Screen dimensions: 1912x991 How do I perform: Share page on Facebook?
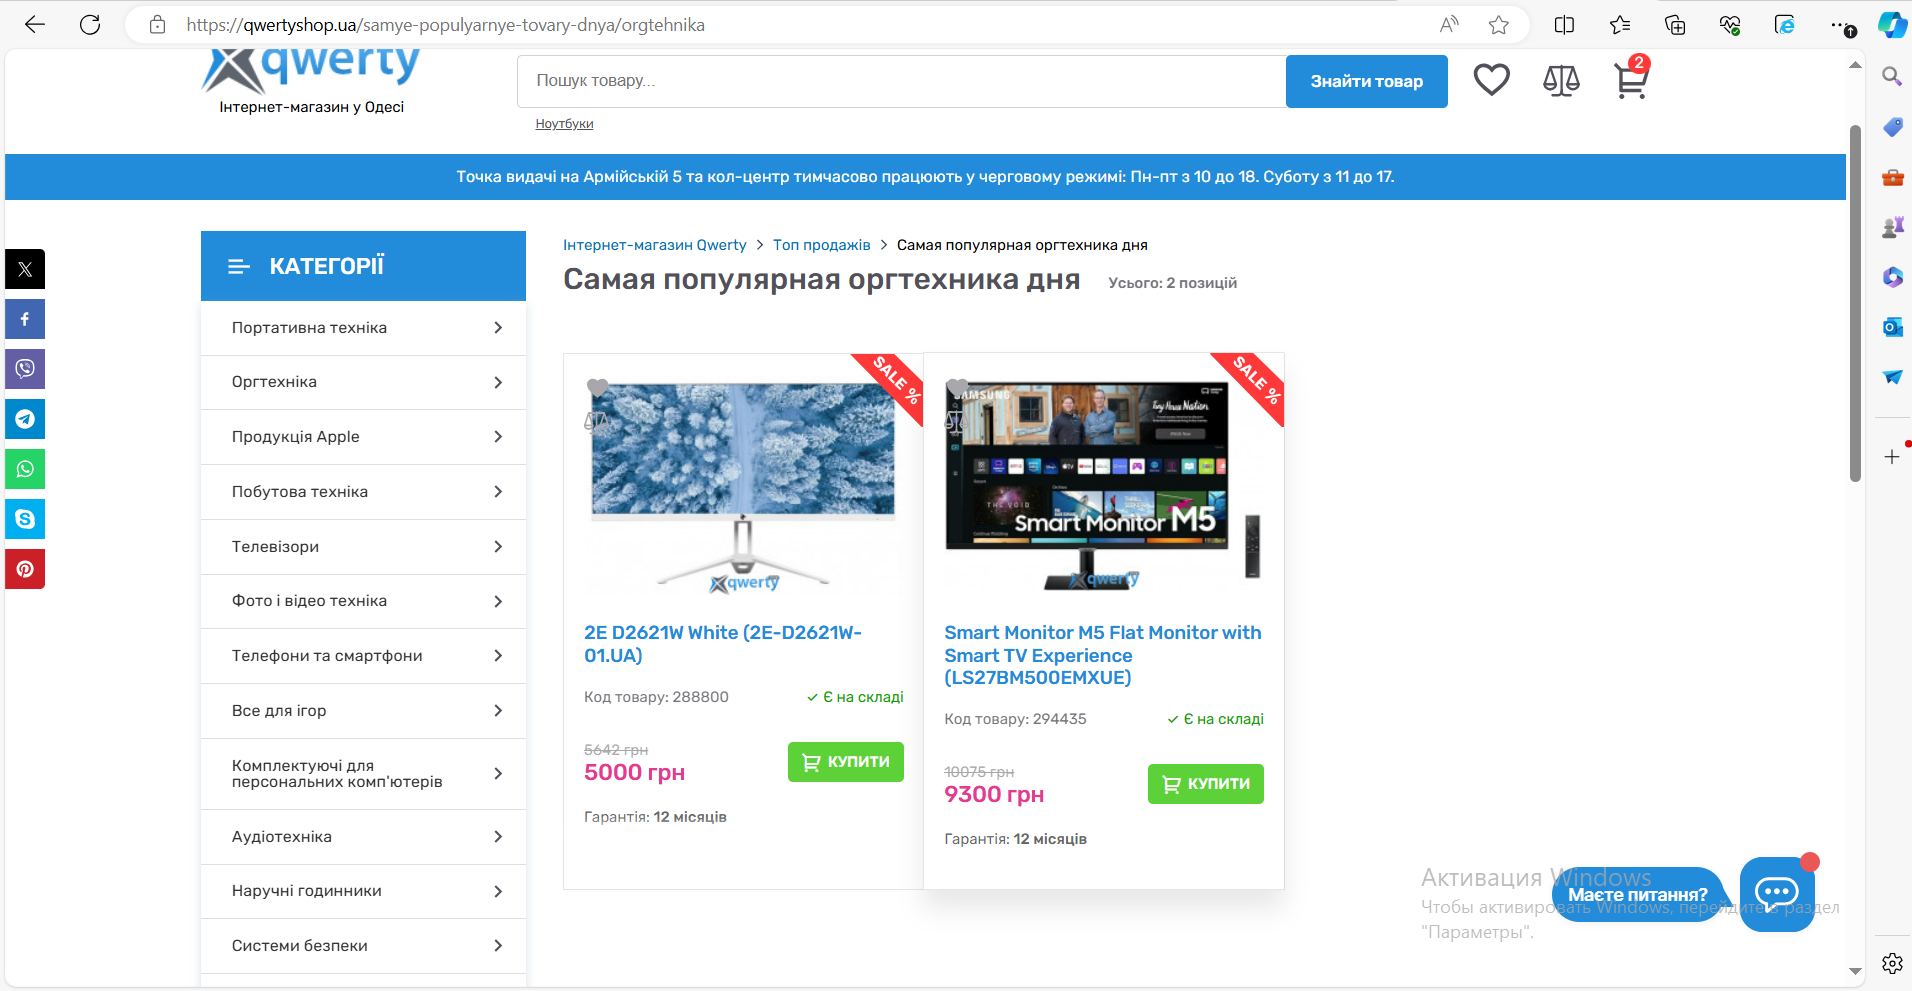[25, 319]
